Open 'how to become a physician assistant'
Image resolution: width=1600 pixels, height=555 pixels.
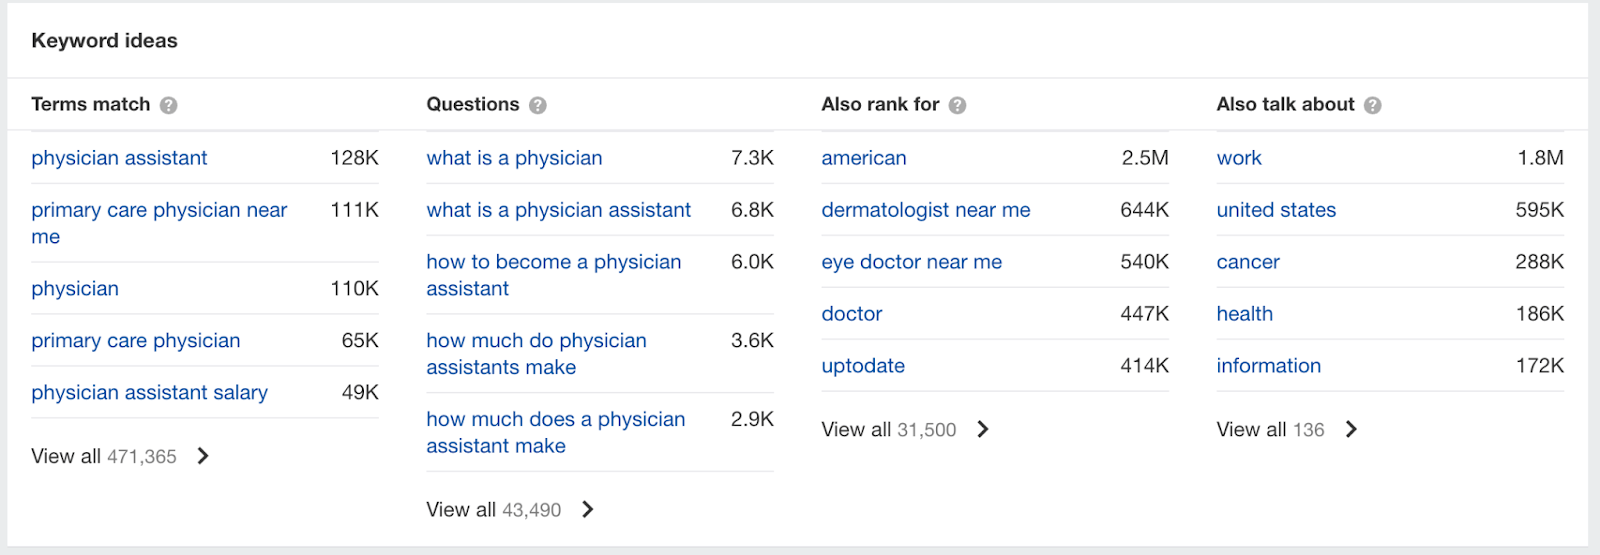pyautogui.click(x=553, y=275)
